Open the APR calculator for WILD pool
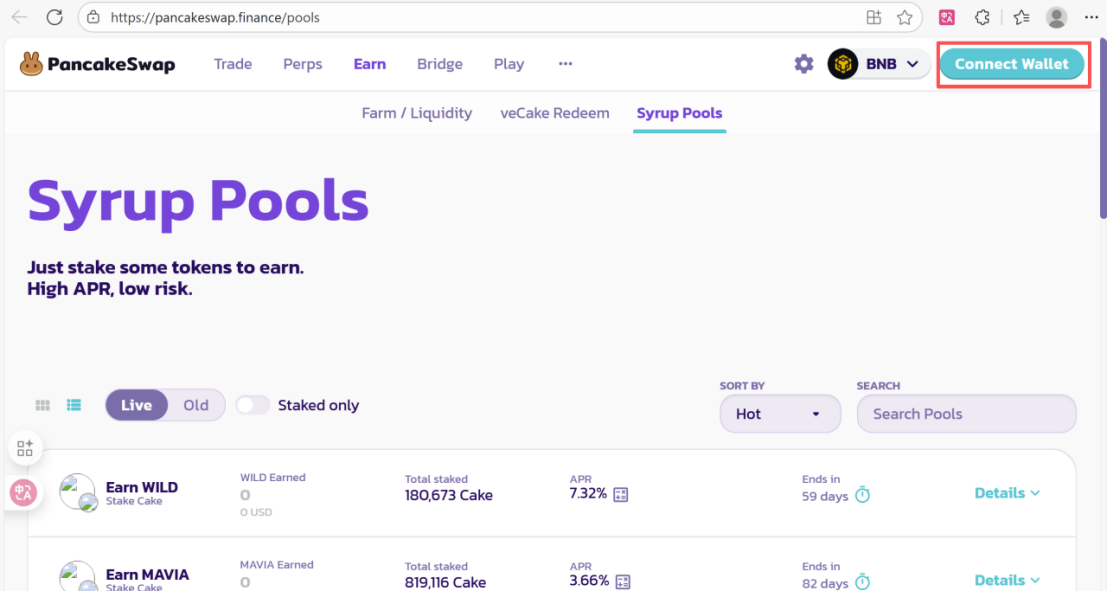This screenshot has width=1108, height=591. coord(620,494)
